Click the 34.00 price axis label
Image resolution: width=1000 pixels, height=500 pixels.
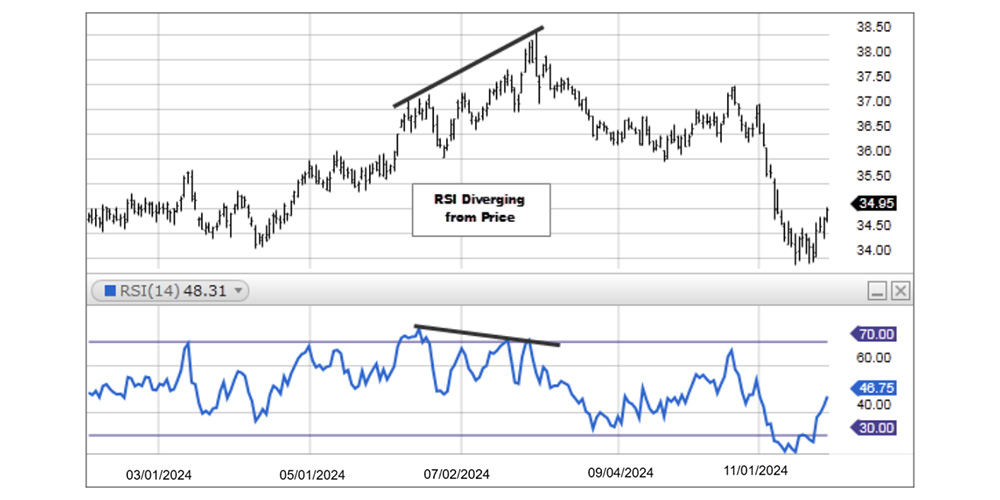coord(874,250)
